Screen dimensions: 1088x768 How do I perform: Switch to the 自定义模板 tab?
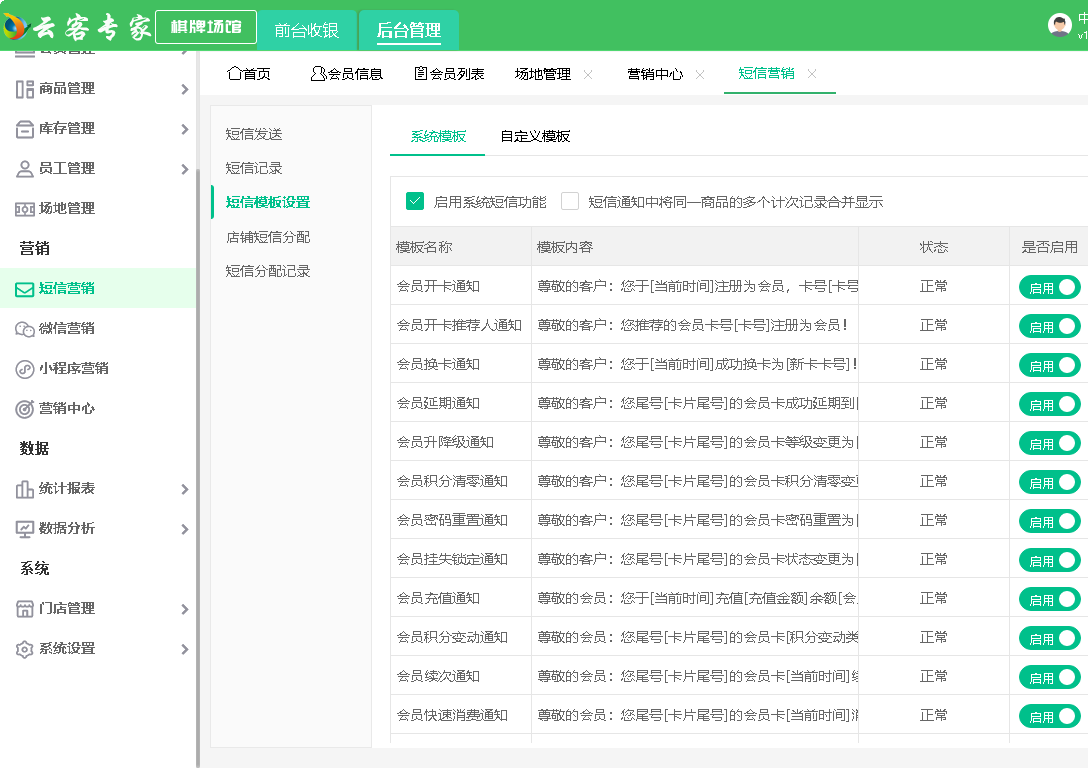pos(535,136)
